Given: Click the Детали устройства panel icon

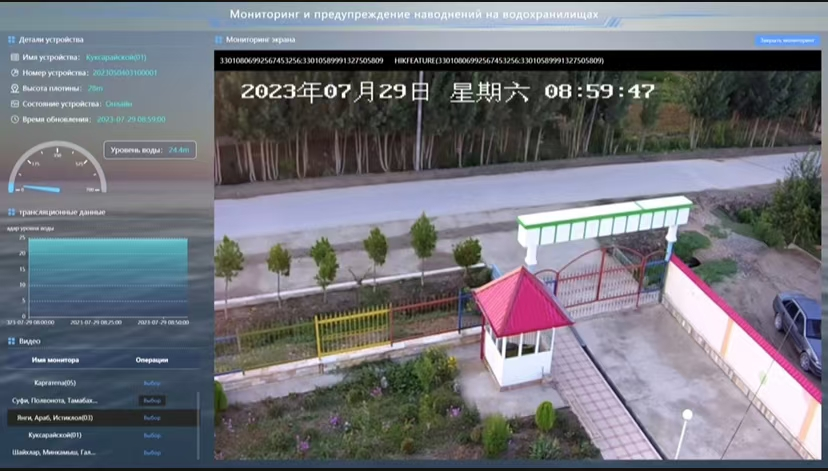Looking at the screenshot, I should point(11,40).
